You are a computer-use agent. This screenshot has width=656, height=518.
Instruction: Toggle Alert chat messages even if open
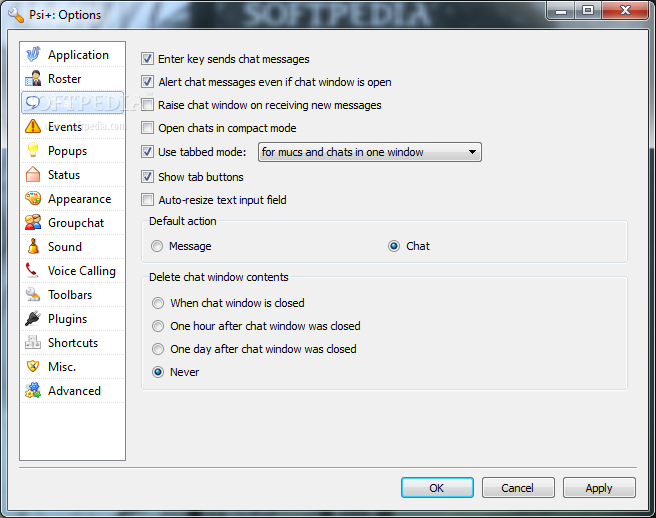click(147, 82)
